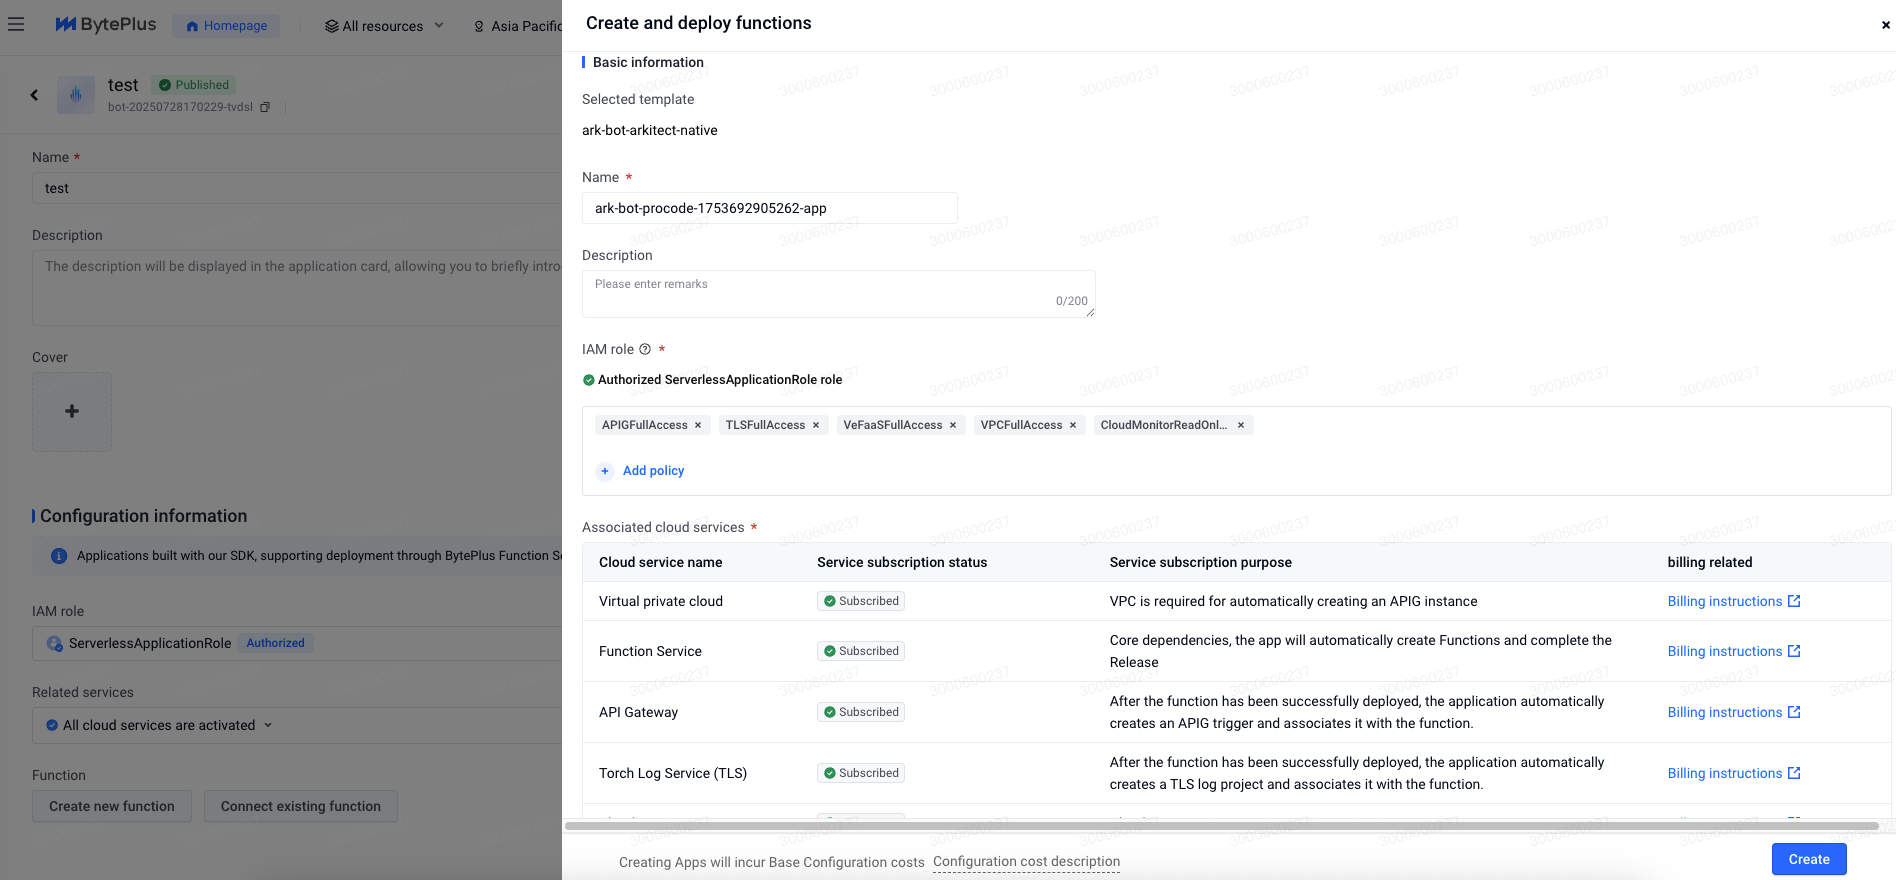Remove the VPCFullAccess policy tag

click(x=1073, y=425)
